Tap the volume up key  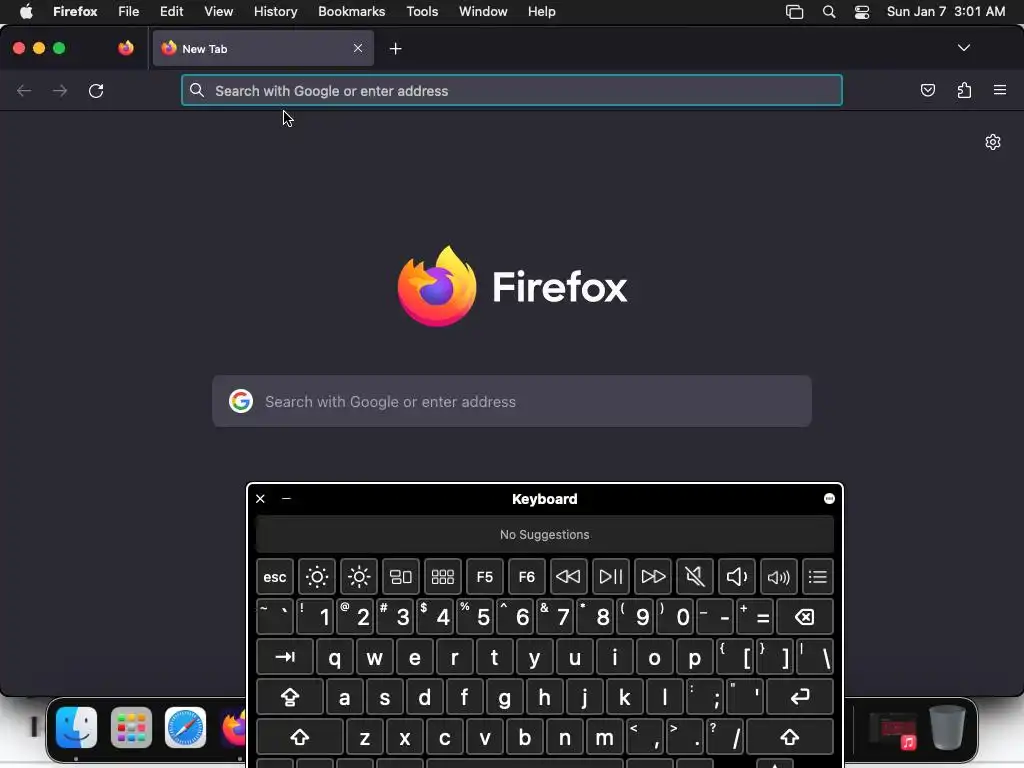tap(778, 577)
